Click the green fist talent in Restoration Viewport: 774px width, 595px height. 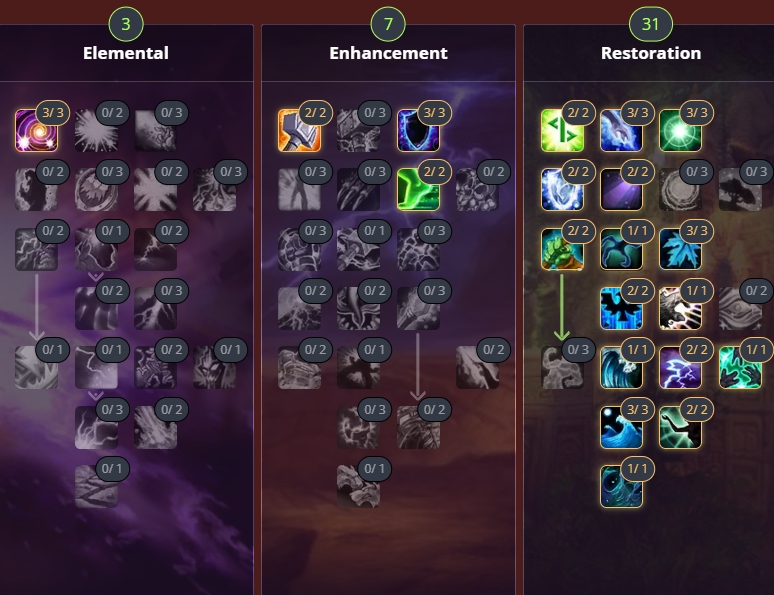click(562, 249)
